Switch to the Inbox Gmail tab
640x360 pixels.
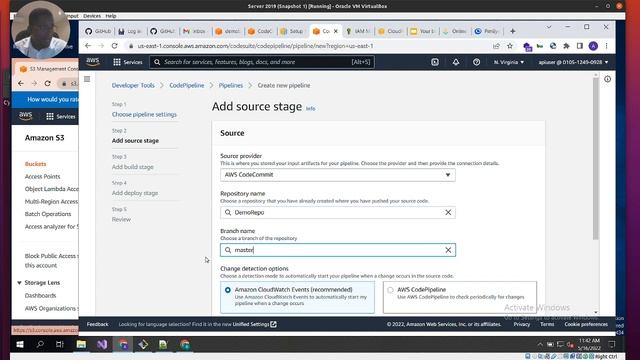[196, 31]
